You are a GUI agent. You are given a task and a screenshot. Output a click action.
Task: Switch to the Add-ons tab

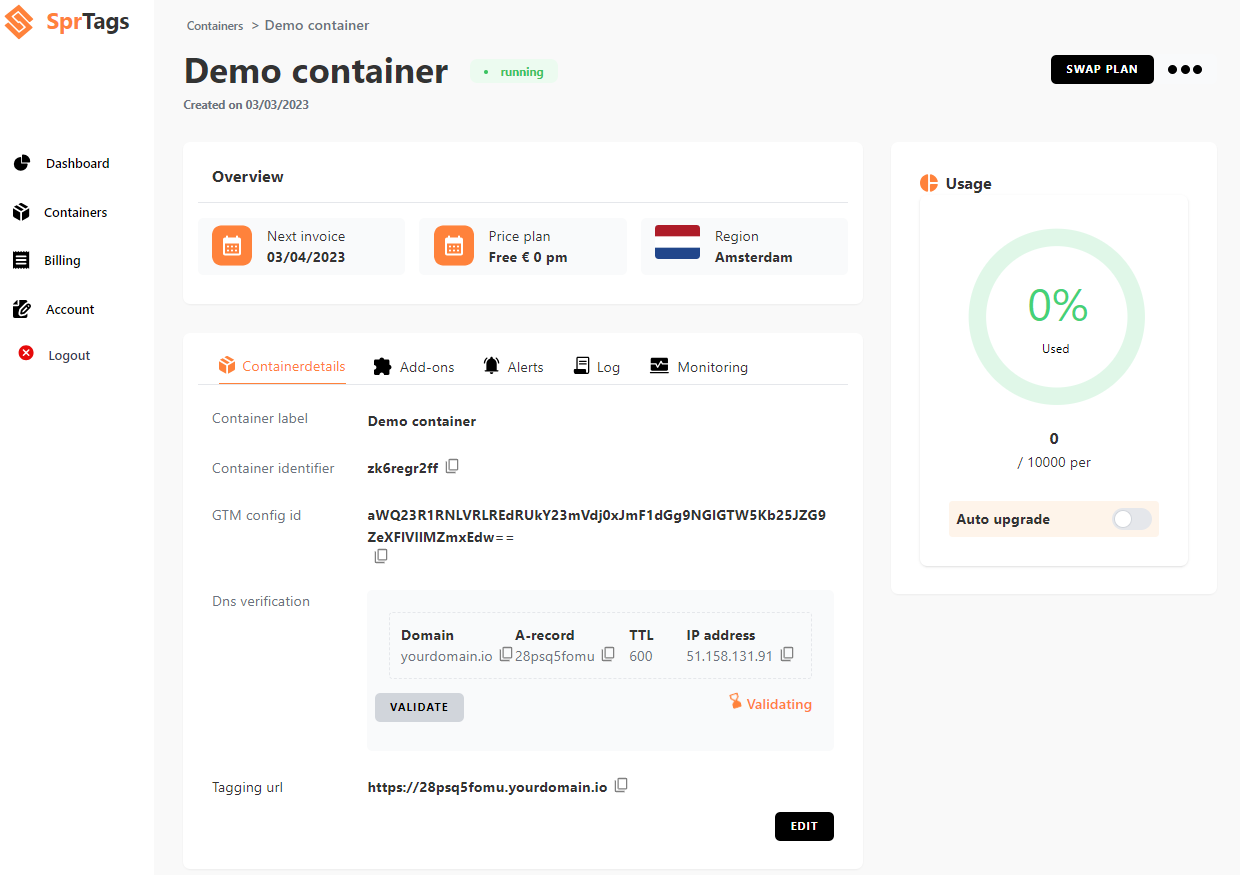[413, 367]
